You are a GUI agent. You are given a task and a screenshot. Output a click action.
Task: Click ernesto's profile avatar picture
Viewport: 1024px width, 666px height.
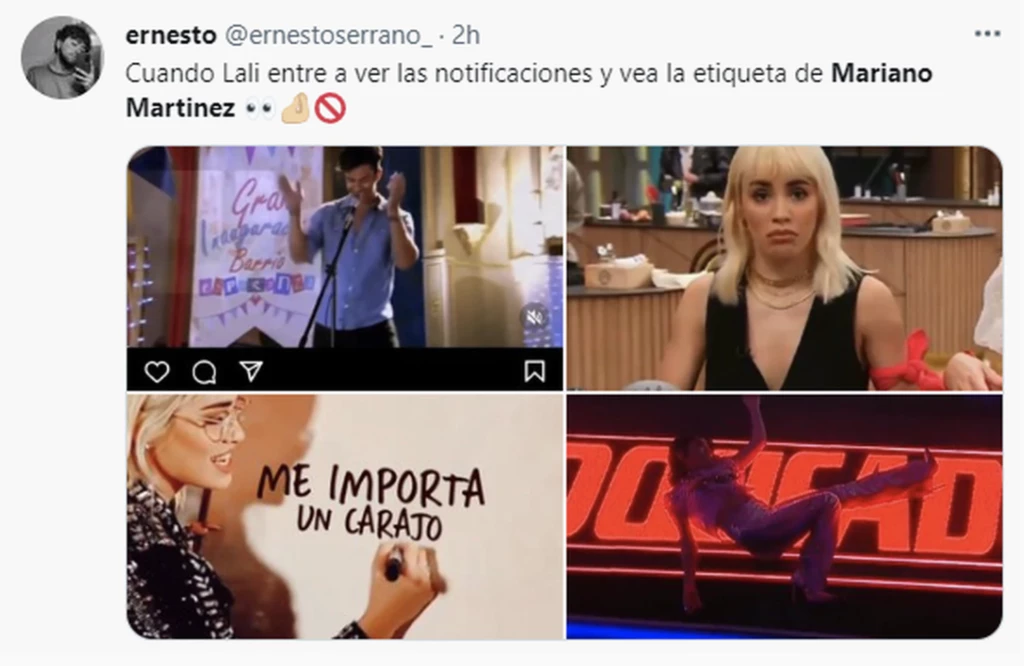[x=62, y=57]
